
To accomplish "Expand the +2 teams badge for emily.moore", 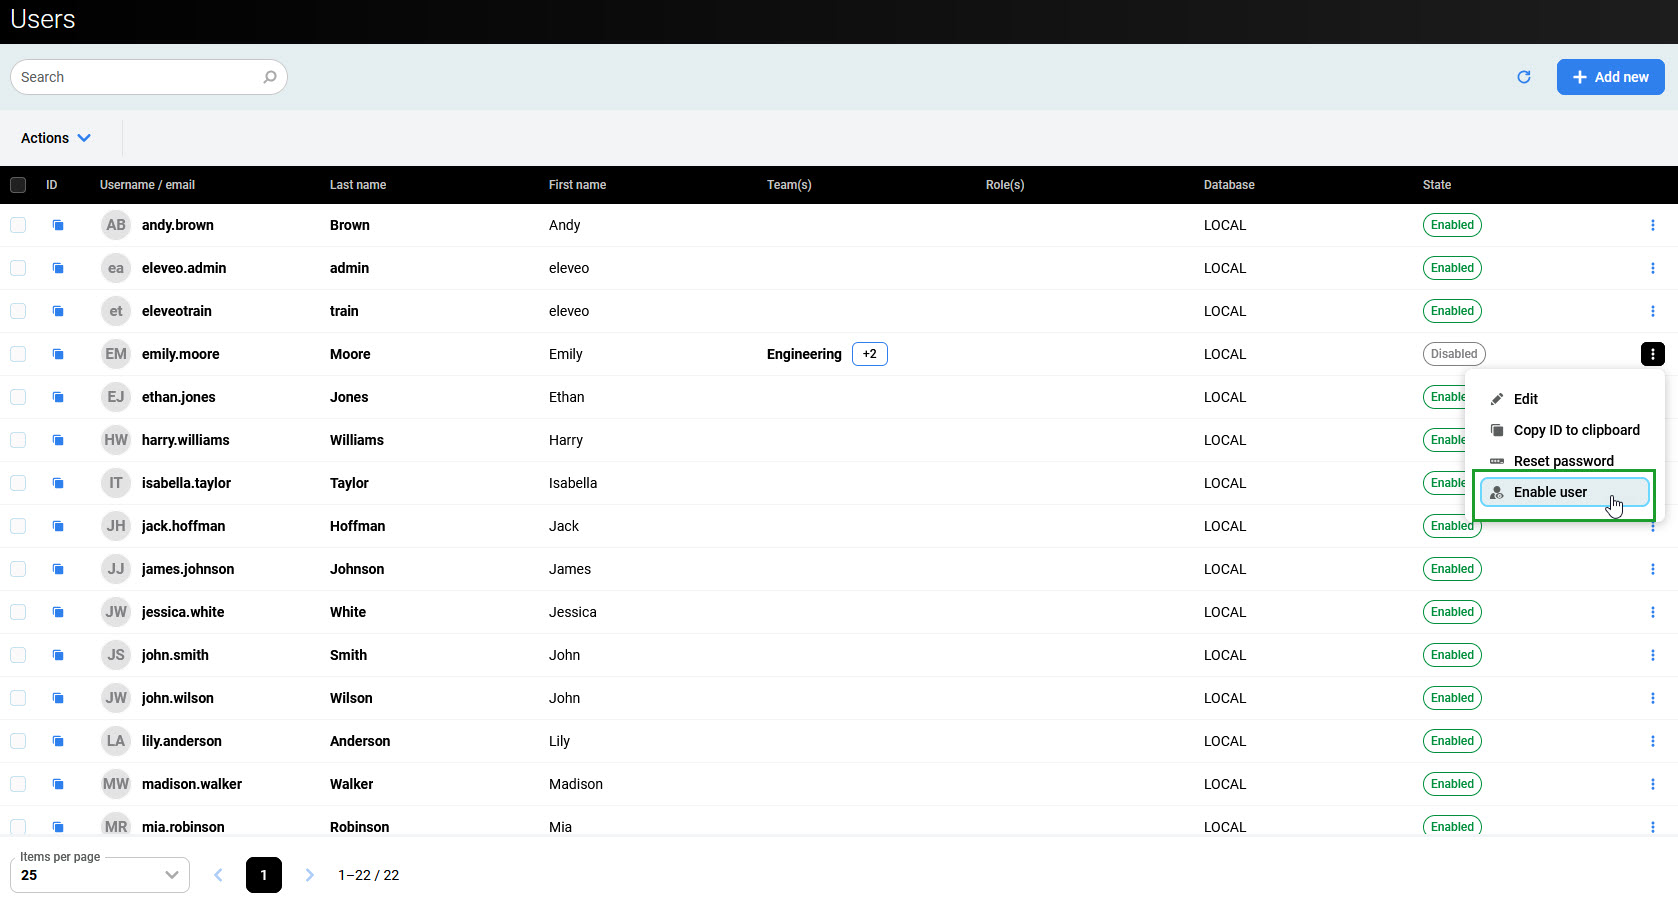I will click(x=869, y=354).
